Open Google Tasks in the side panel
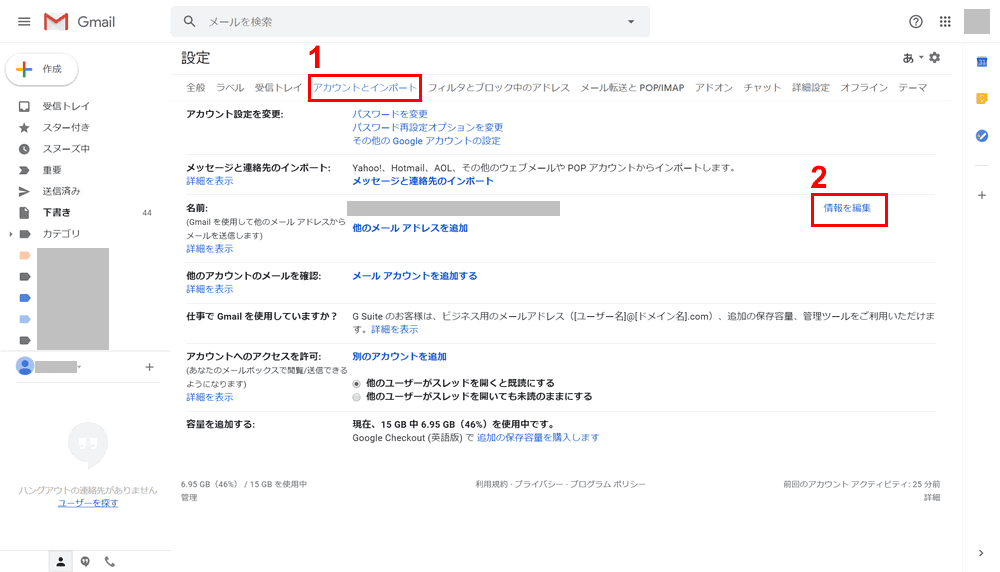 tap(982, 136)
